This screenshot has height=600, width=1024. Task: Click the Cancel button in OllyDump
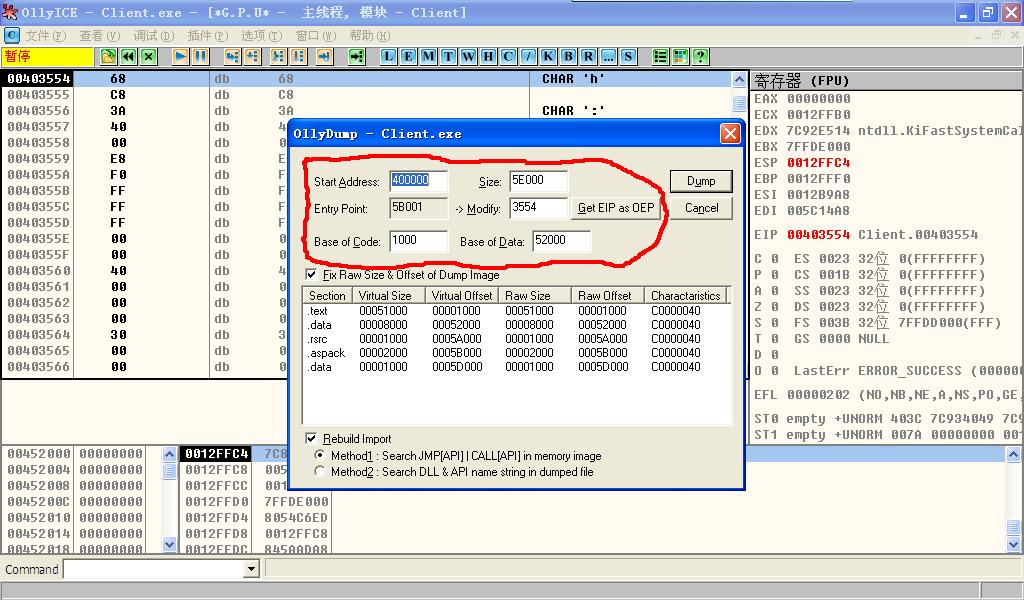pyautogui.click(x=701, y=208)
